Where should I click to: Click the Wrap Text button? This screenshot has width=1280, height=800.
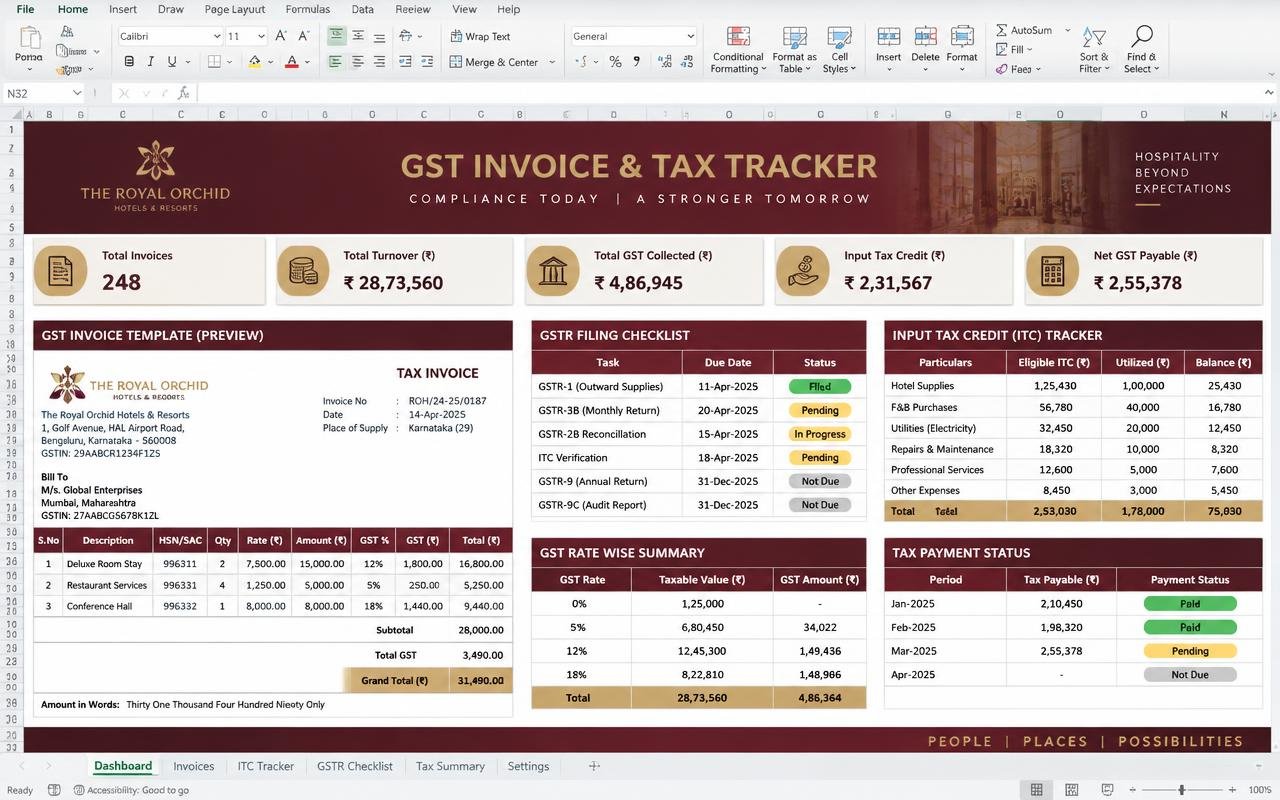point(481,36)
